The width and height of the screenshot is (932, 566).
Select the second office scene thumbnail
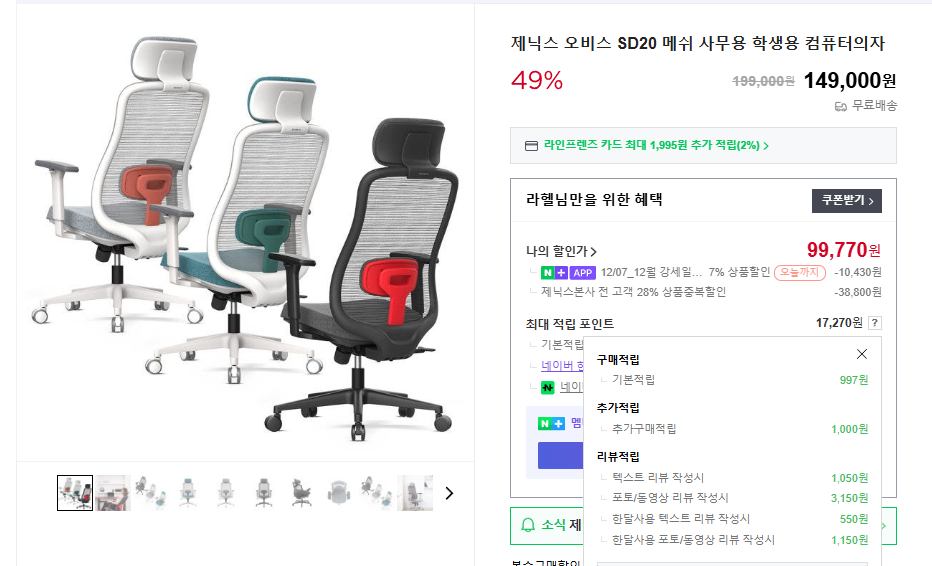(x=113, y=493)
